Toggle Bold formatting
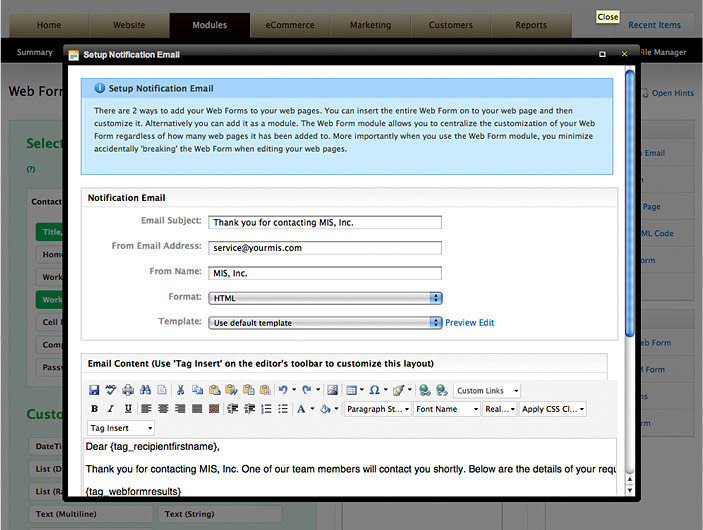Image resolution: width=703 pixels, height=530 pixels. (x=94, y=408)
